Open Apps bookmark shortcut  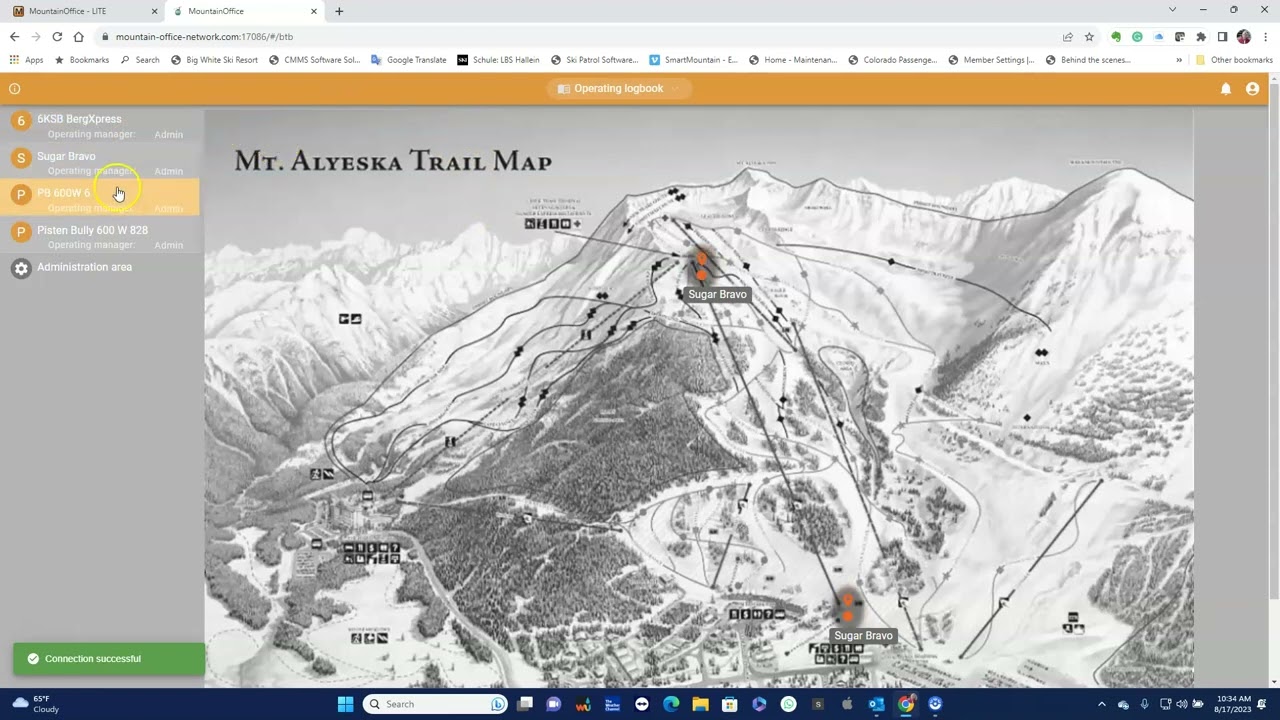point(26,60)
